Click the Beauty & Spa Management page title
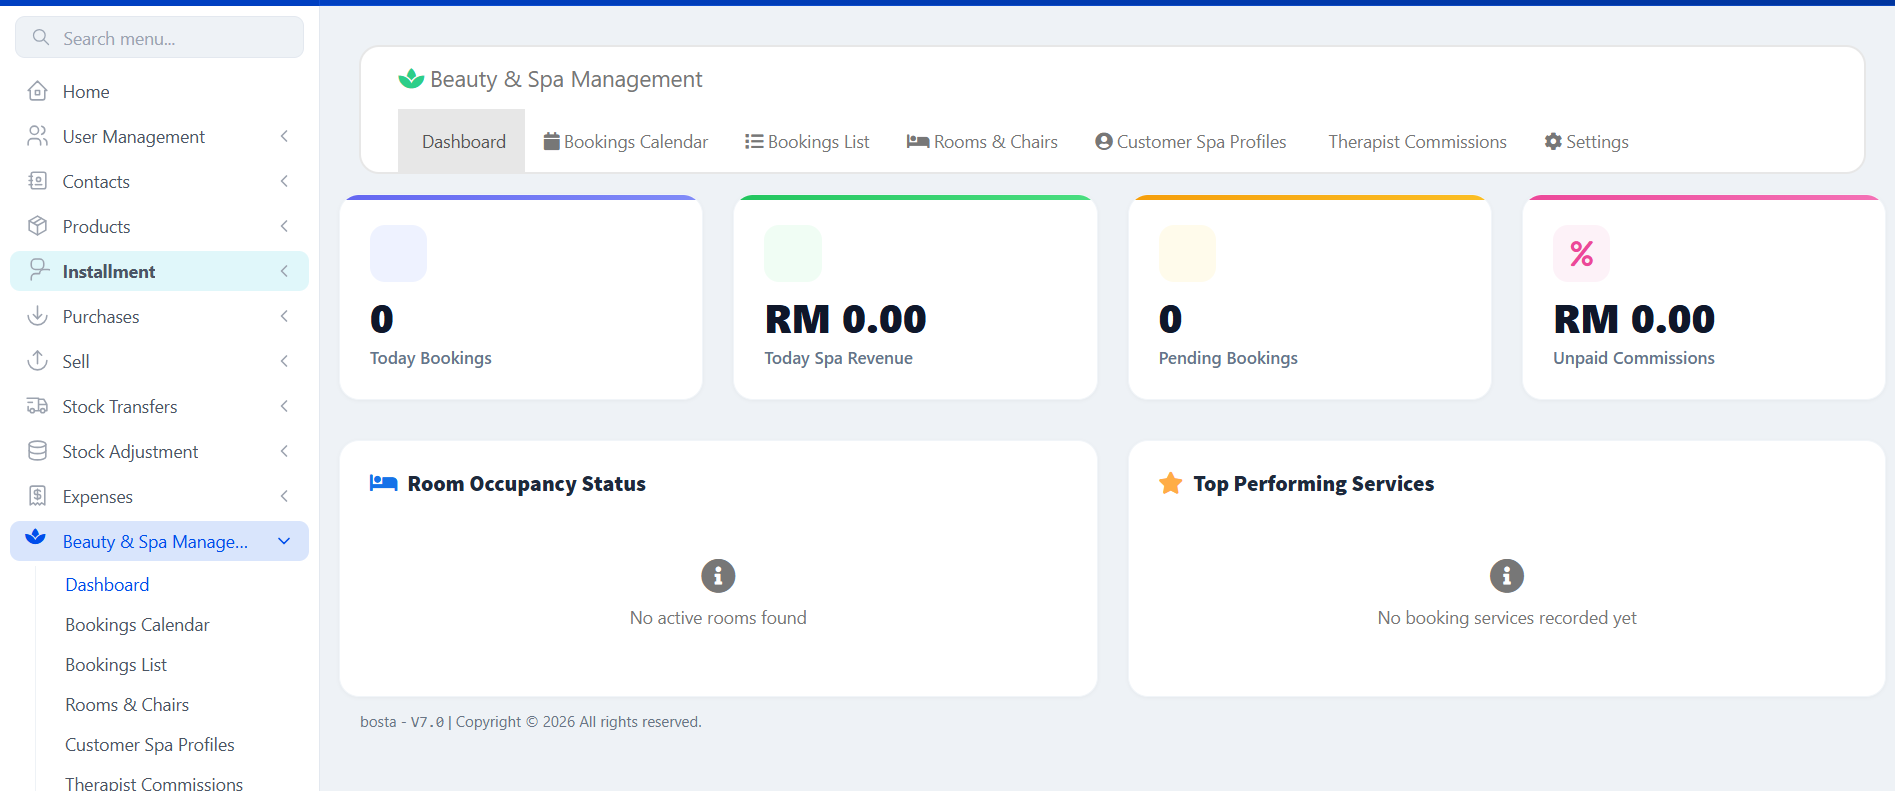The width and height of the screenshot is (1895, 791). coord(566,79)
